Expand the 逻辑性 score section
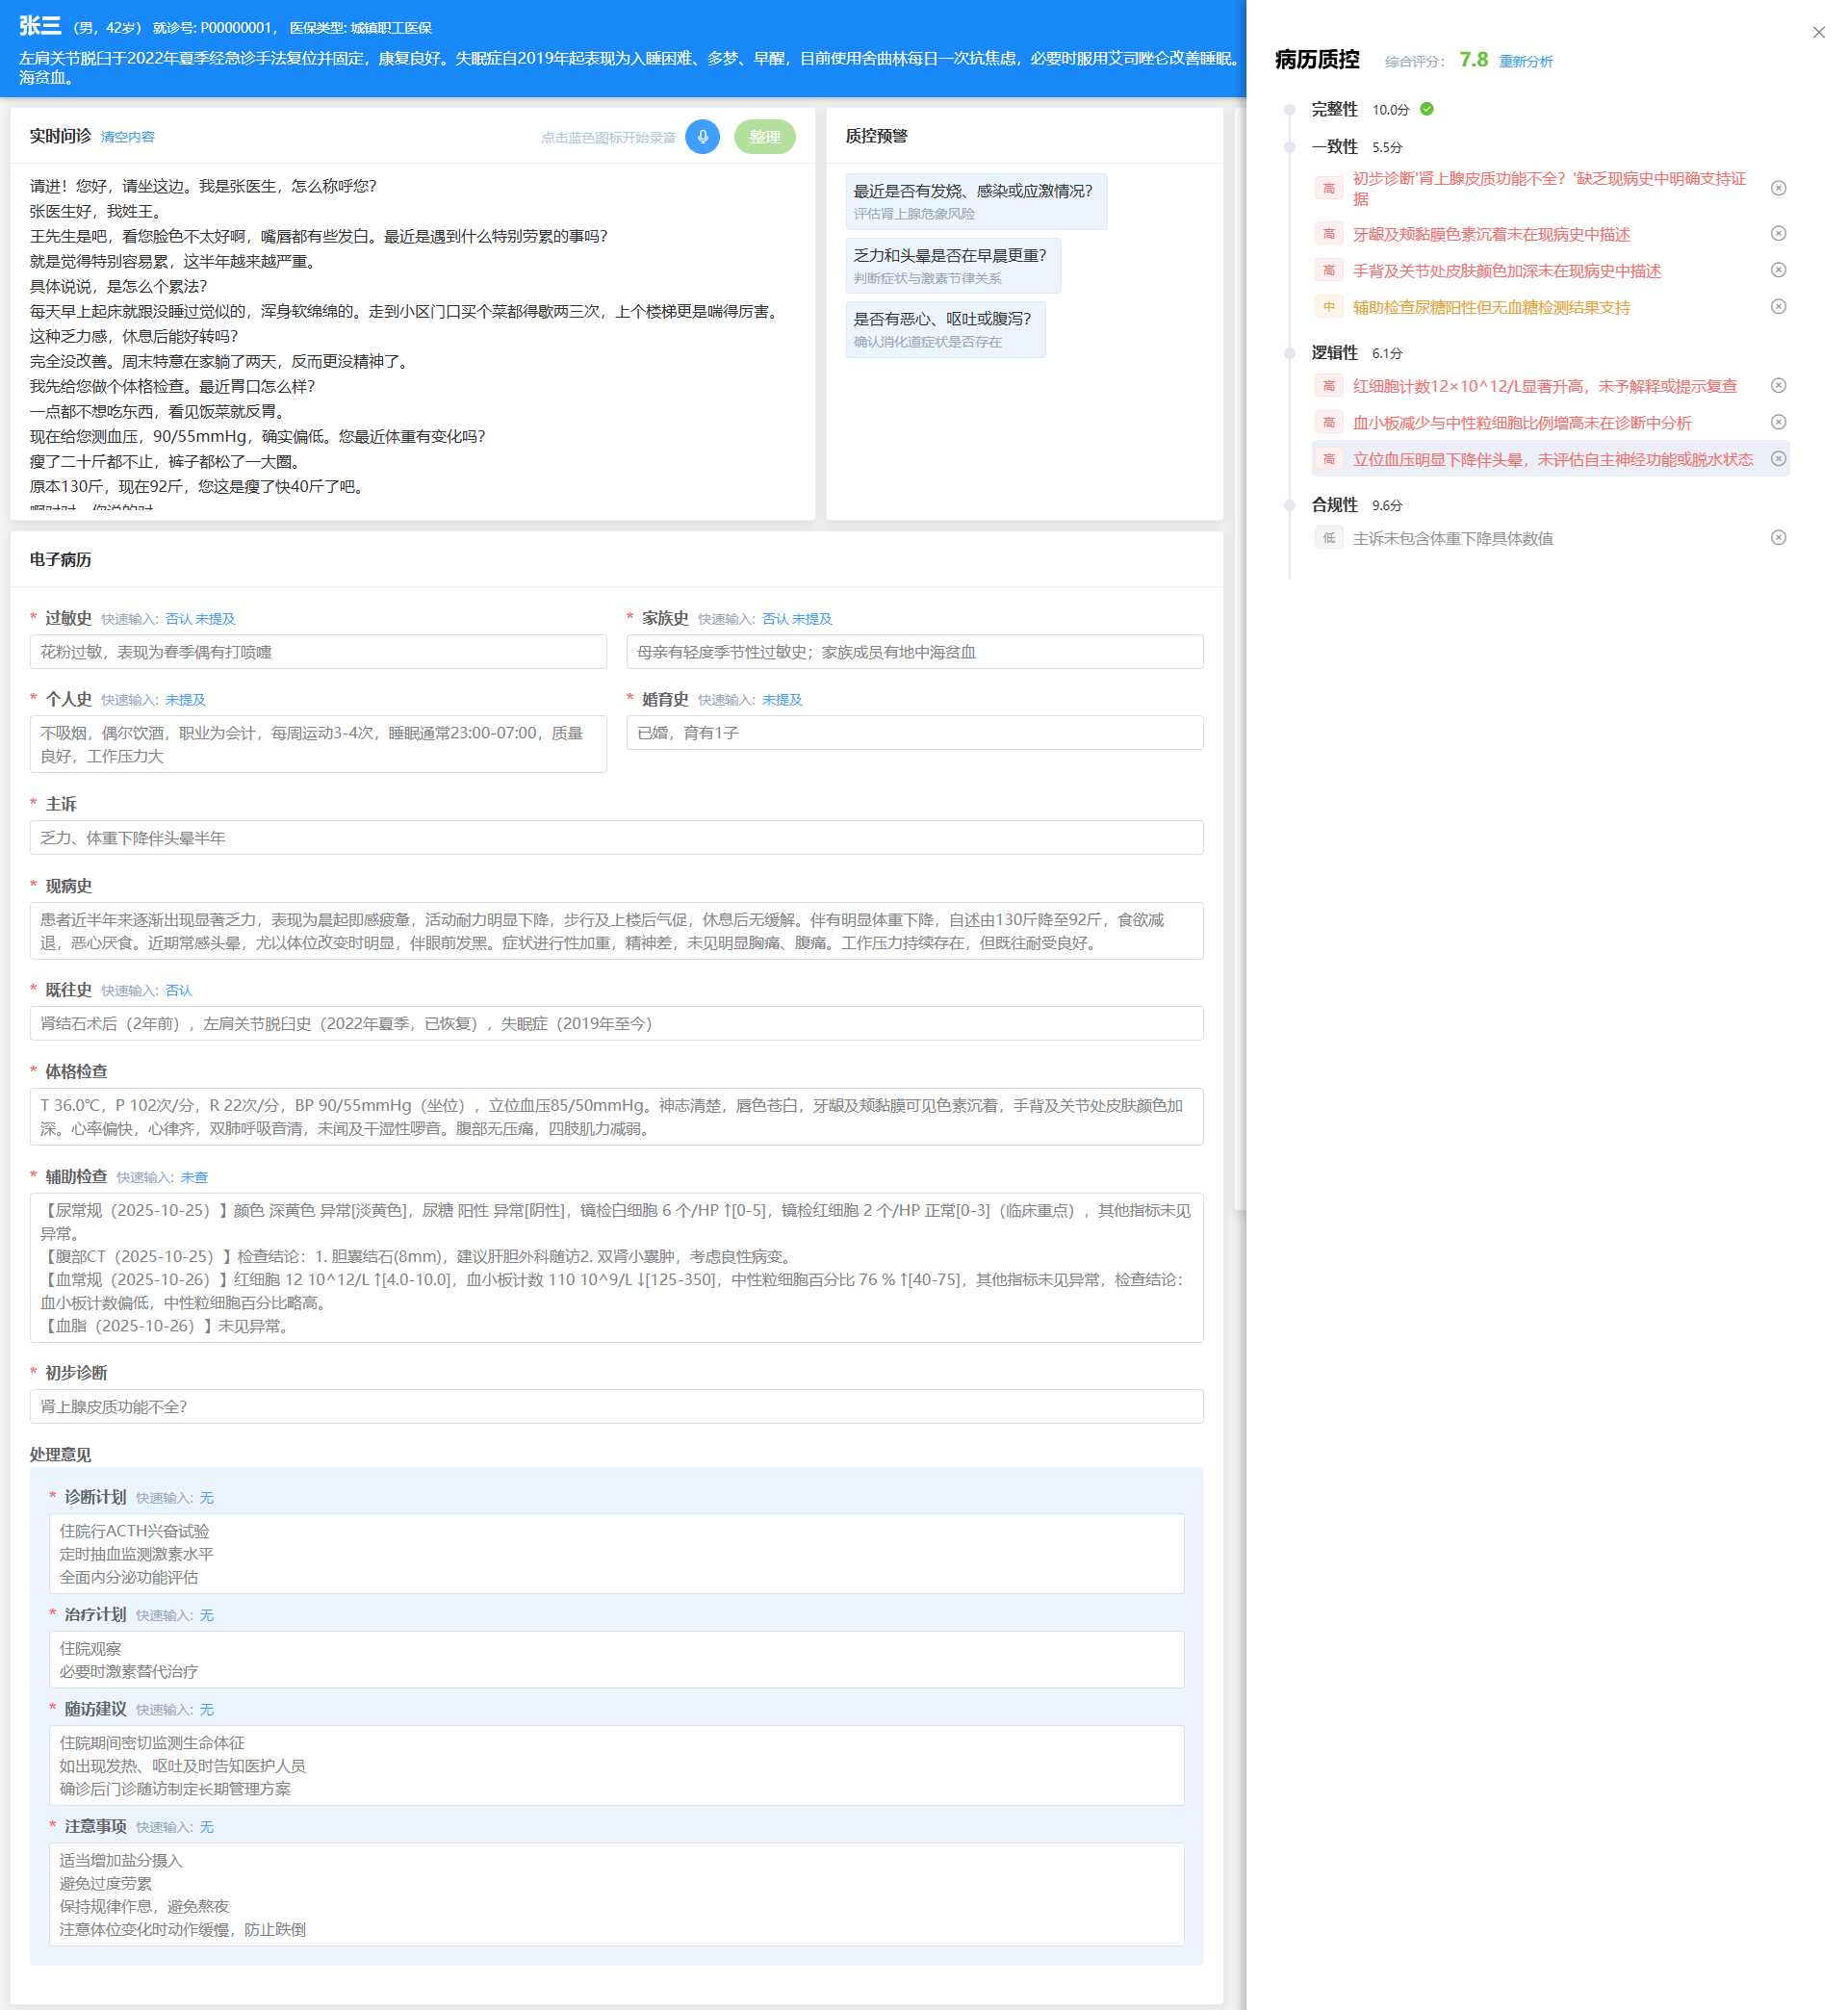This screenshot has height=2010, width=1848. 1334,353
